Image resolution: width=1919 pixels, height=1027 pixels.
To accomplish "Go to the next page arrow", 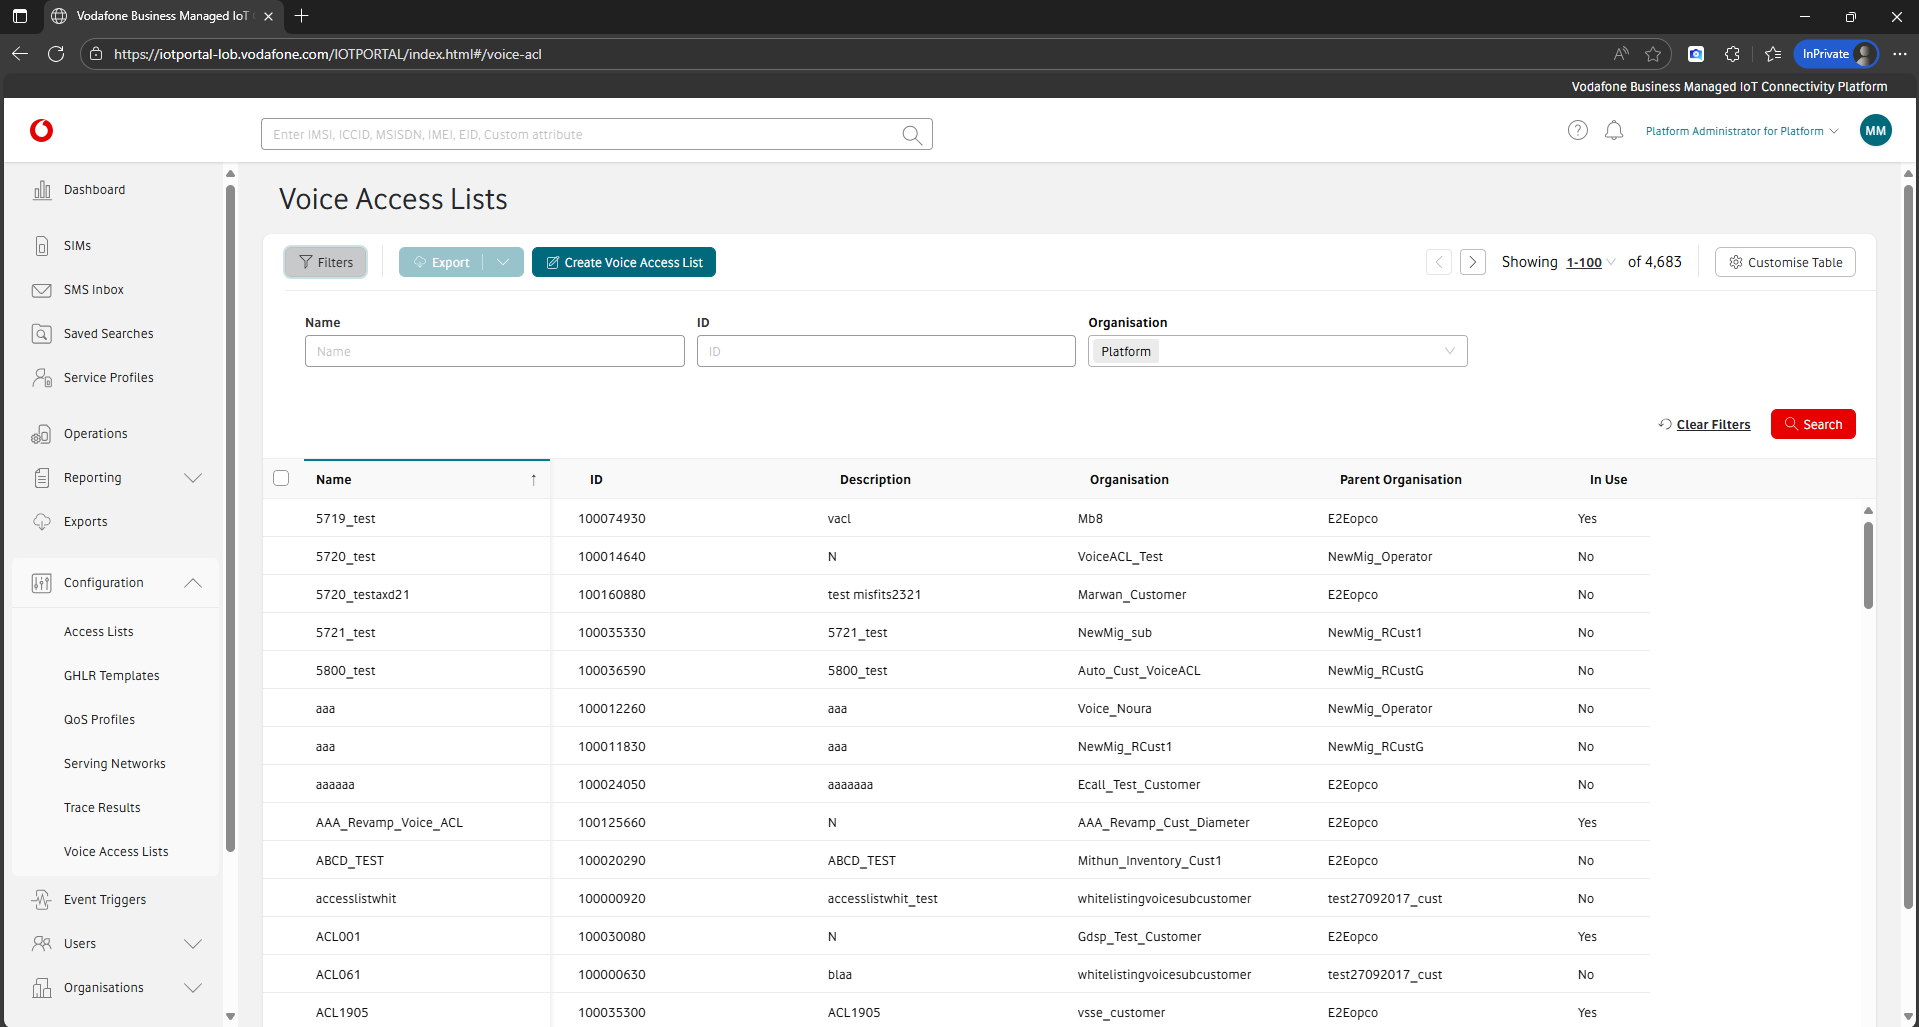I will (1472, 262).
